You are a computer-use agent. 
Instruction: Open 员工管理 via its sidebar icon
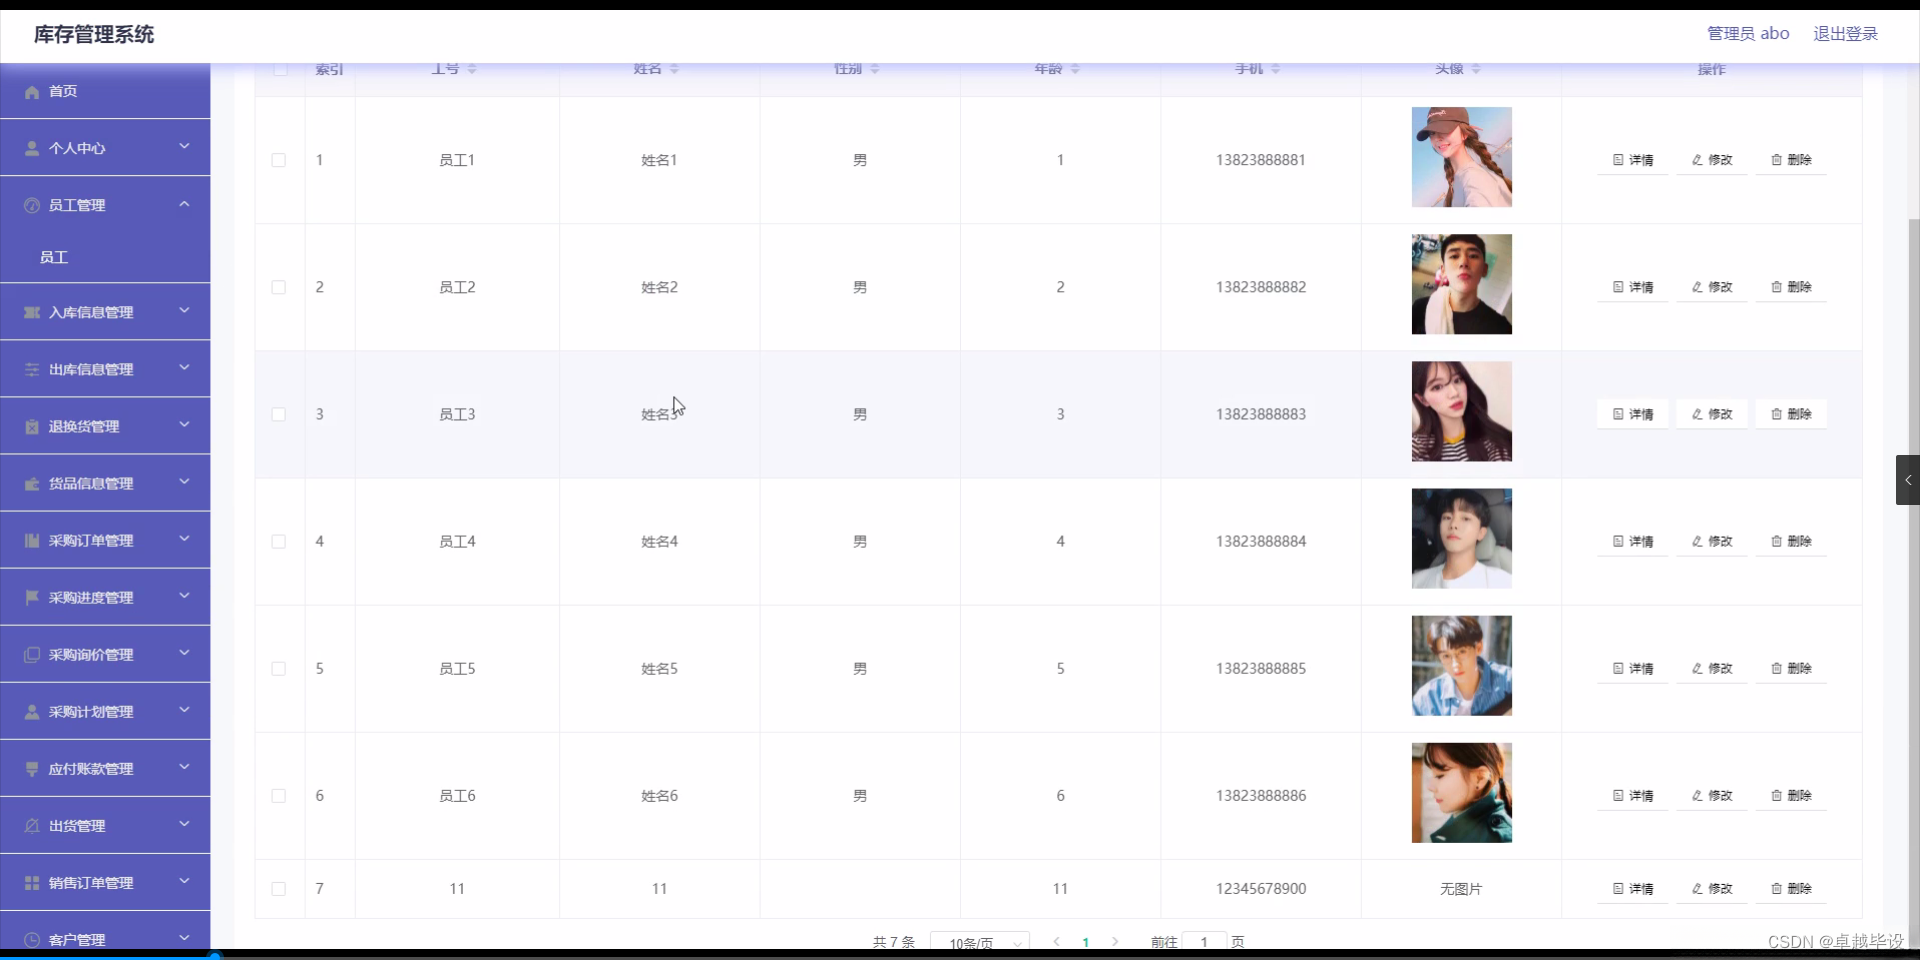(x=31, y=205)
